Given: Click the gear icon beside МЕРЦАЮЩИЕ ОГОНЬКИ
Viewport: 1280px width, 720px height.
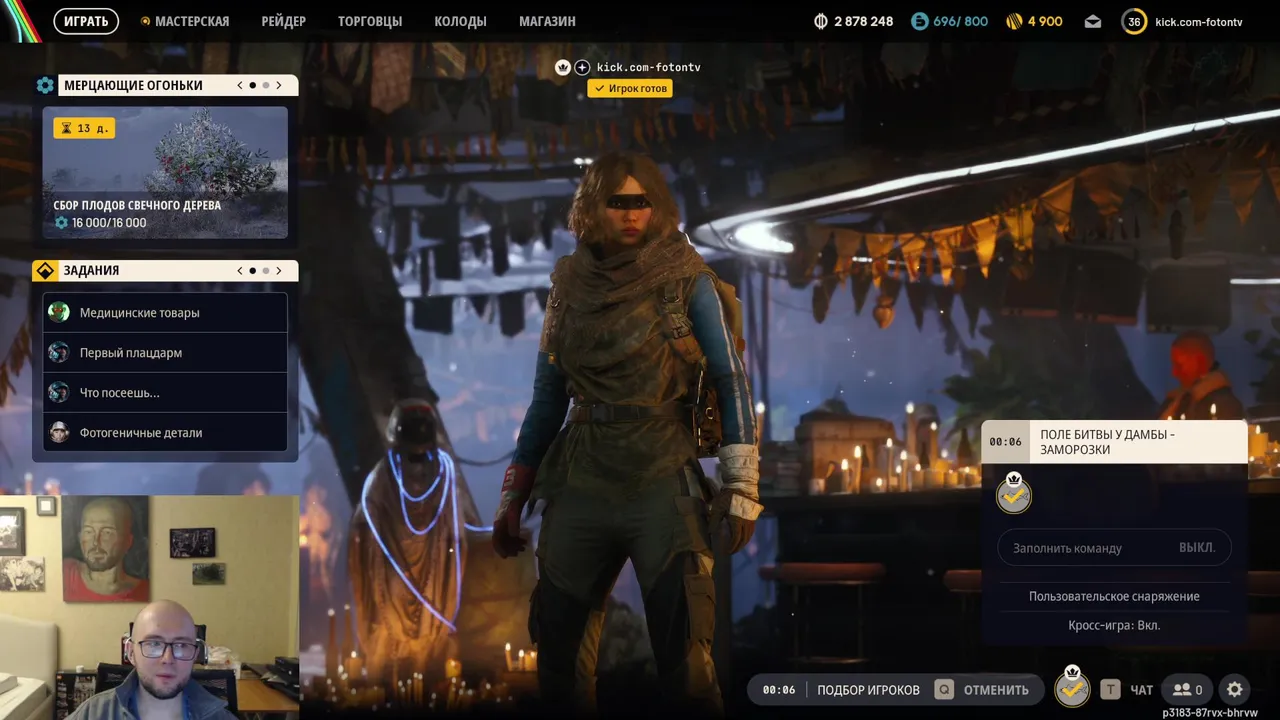Looking at the screenshot, I should (45, 85).
